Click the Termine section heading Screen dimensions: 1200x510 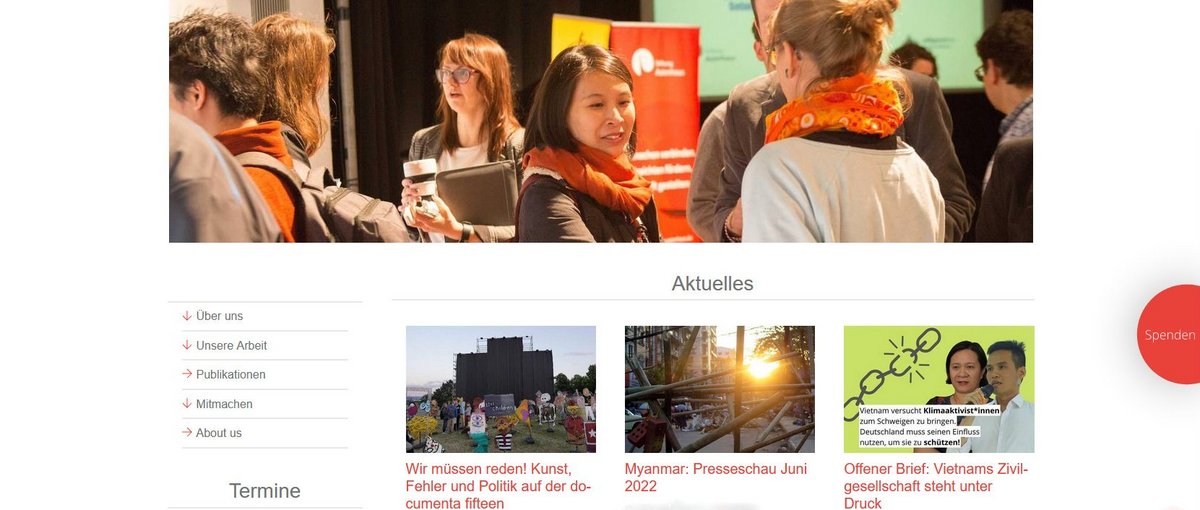(265, 491)
